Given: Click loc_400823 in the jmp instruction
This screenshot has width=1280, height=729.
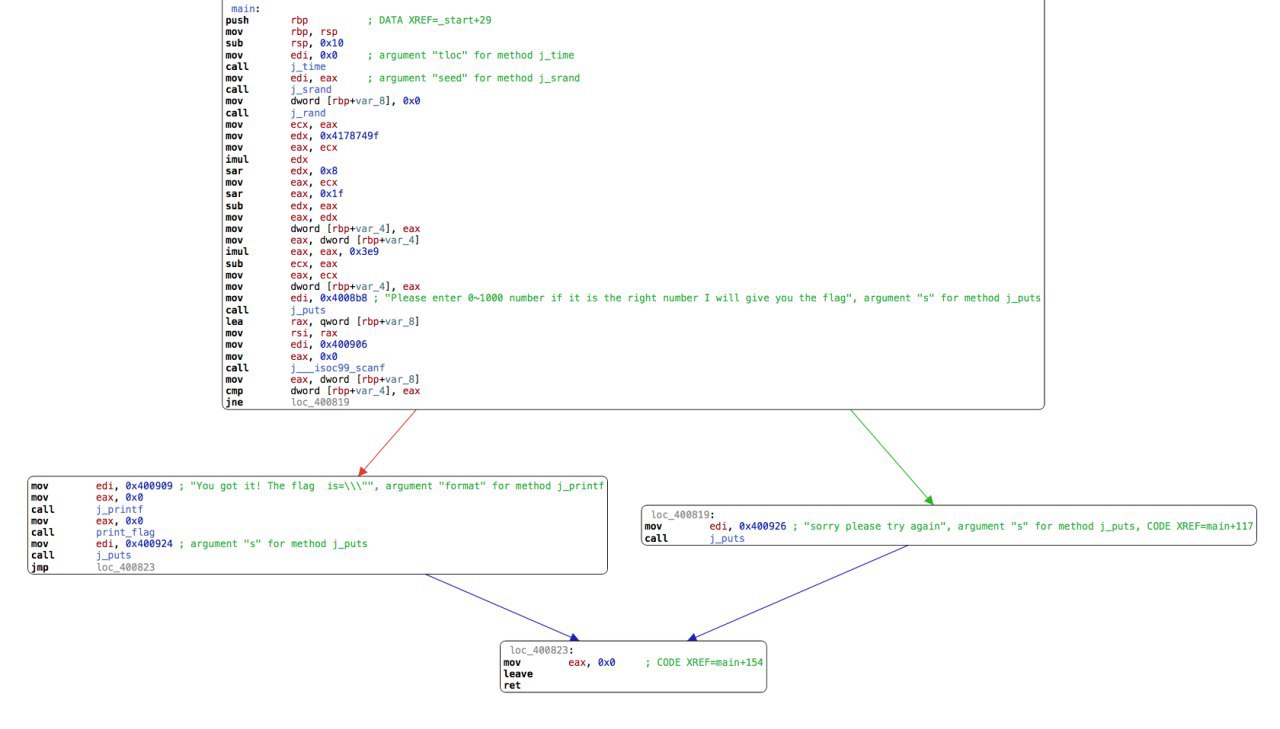Looking at the screenshot, I should [125, 567].
